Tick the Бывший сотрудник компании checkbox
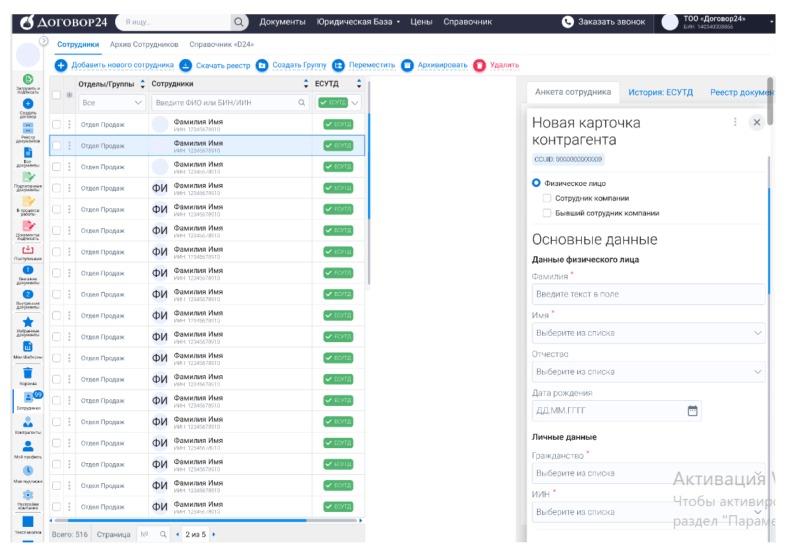Image resolution: width=788 pixels, height=558 pixels. [x=547, y=213]
